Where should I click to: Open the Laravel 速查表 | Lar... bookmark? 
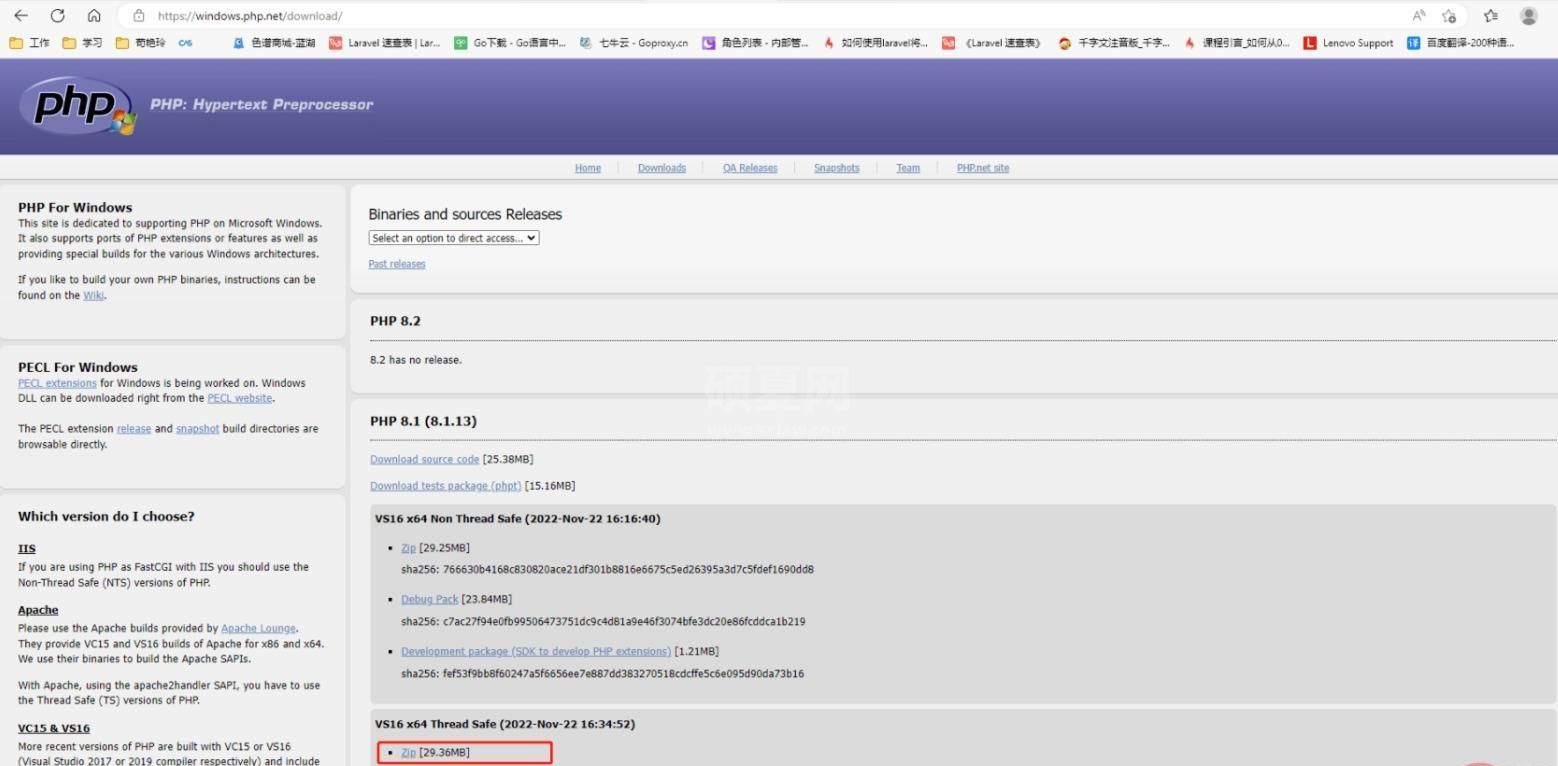click(x=385, y=43)
